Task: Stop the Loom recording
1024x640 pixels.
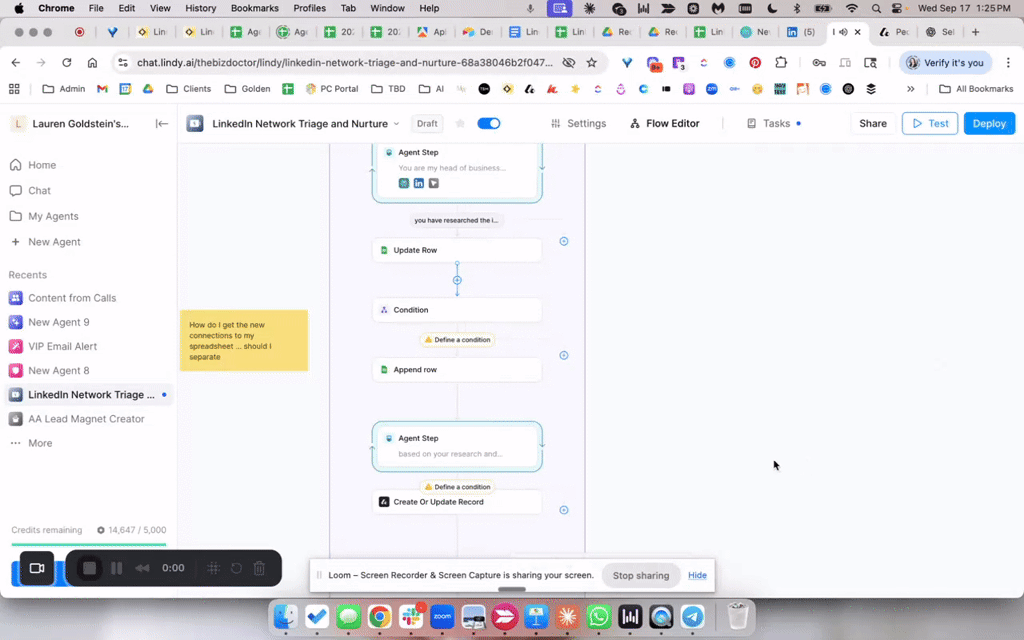Action: pos(89,568)
